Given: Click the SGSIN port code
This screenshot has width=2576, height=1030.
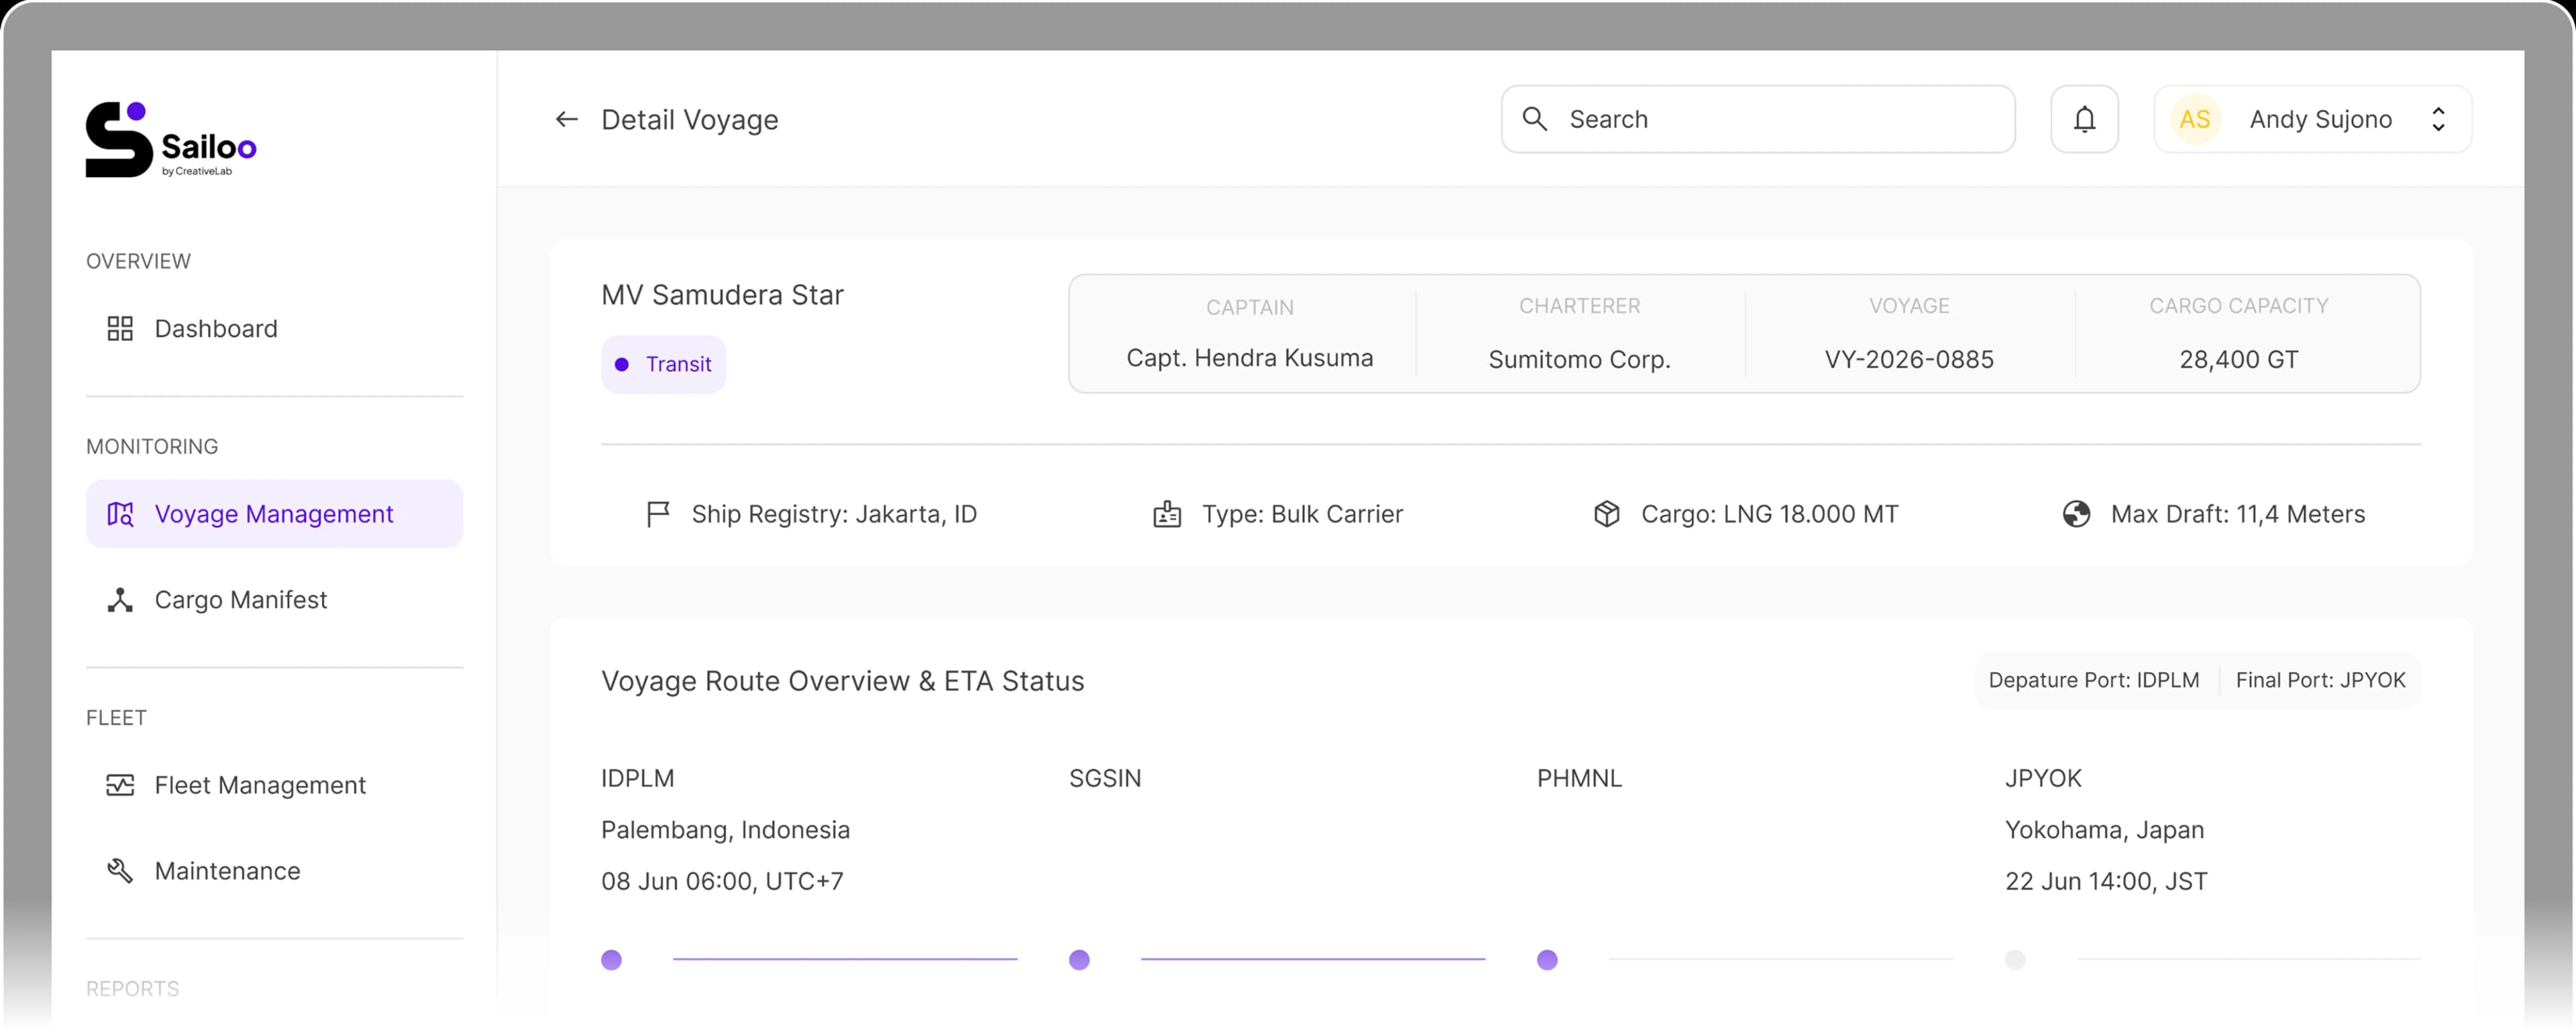Looking at the screenshot, I should click(x=1105, y=778).
